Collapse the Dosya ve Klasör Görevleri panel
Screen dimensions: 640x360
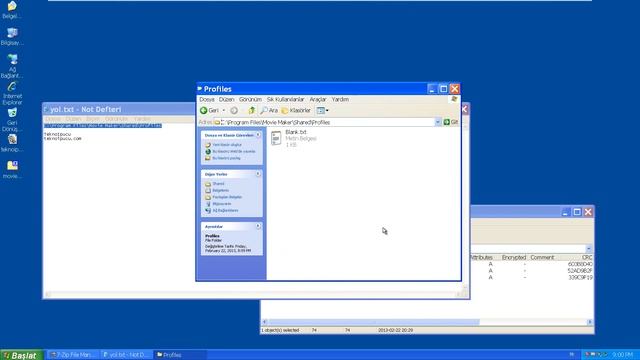click(258, 135)
